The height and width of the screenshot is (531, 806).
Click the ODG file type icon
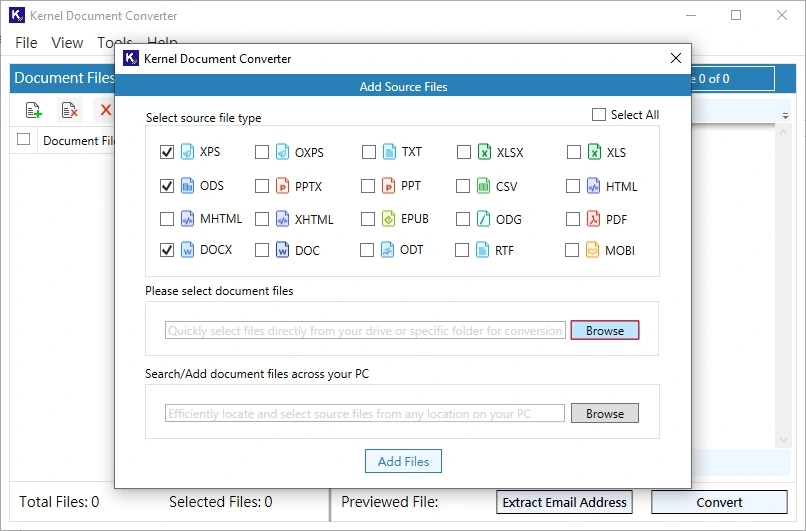point(483,219)
